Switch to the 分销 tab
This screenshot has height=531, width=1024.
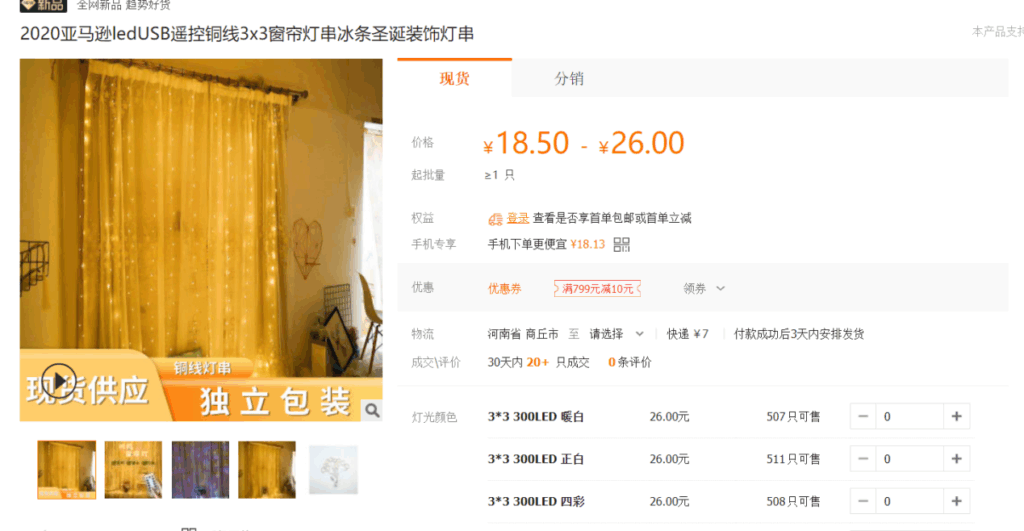(569, 78)
